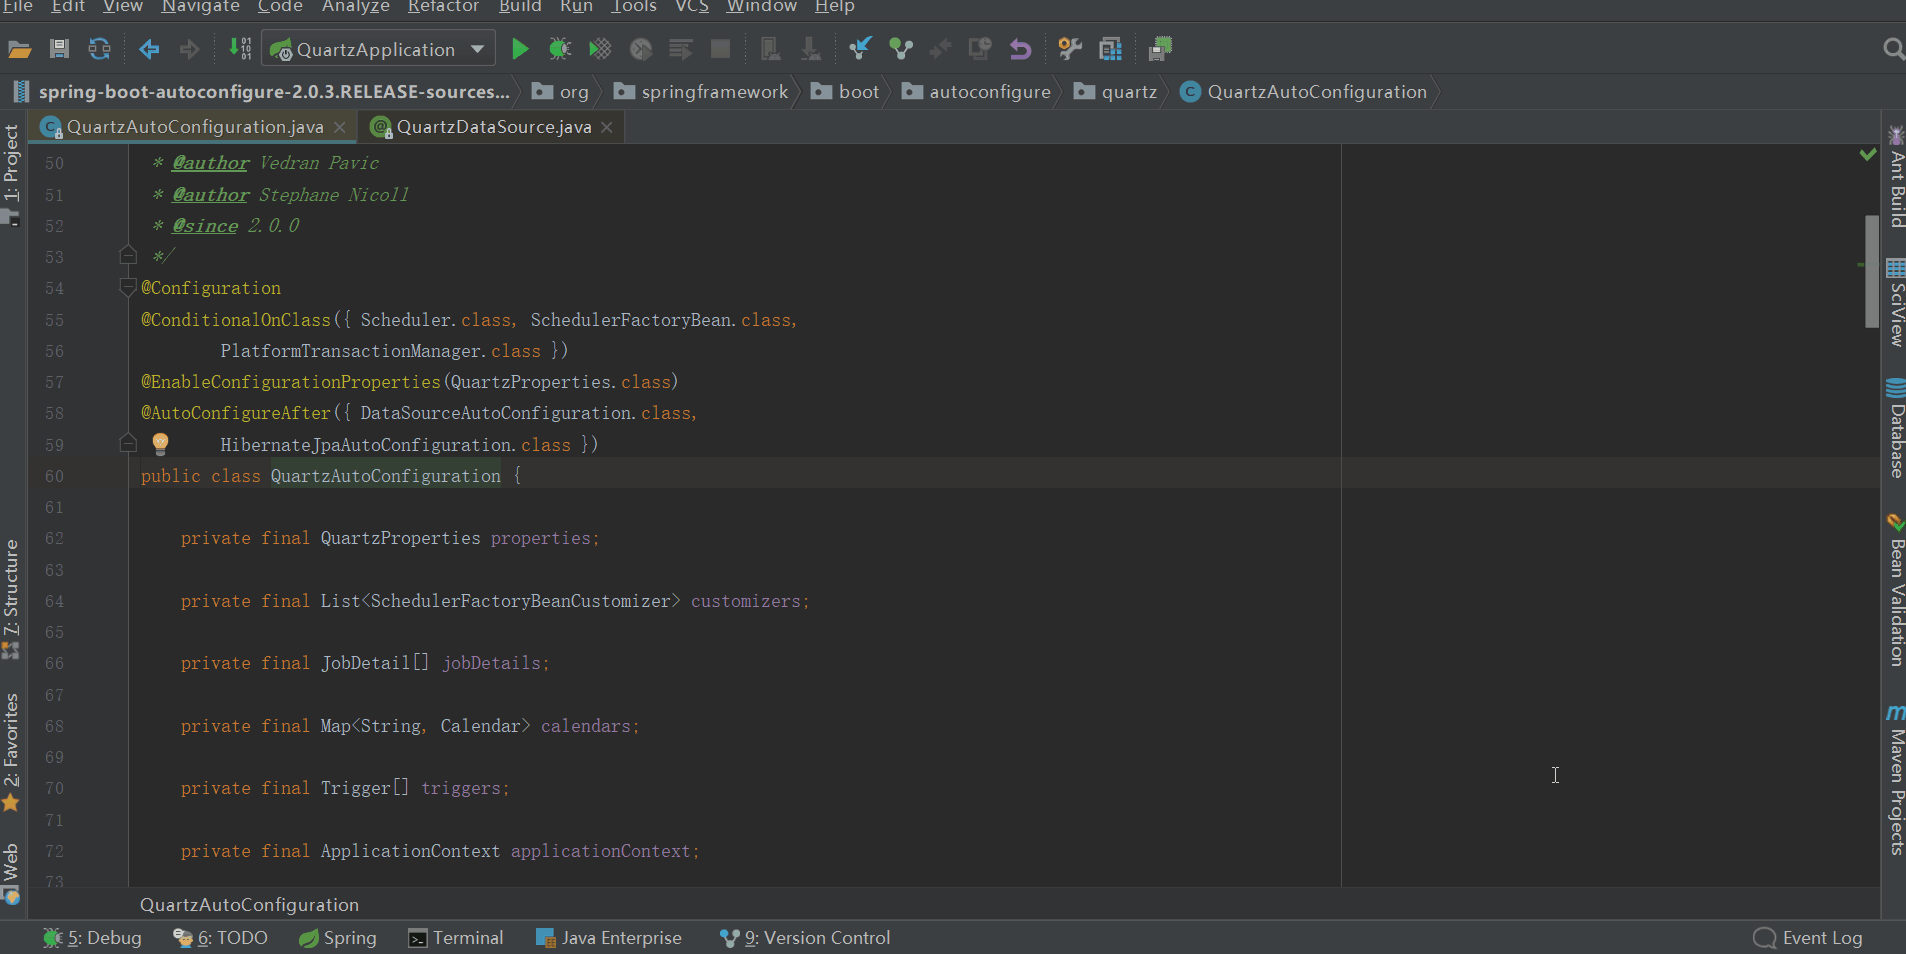Toggle the Structure tool window
Viewport: 1906px width, 954px height.
pyautogui.click(x=12, y=598)
